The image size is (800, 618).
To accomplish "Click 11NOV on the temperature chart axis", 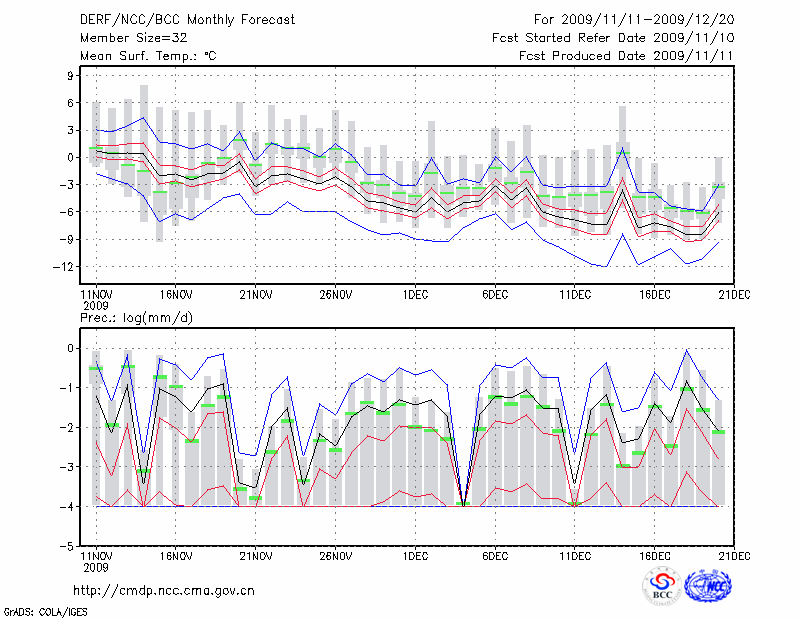I will (x=95, y=295).
